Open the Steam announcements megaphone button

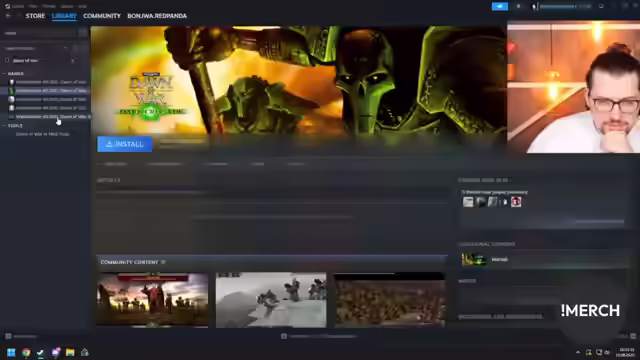tap(500, 6)
